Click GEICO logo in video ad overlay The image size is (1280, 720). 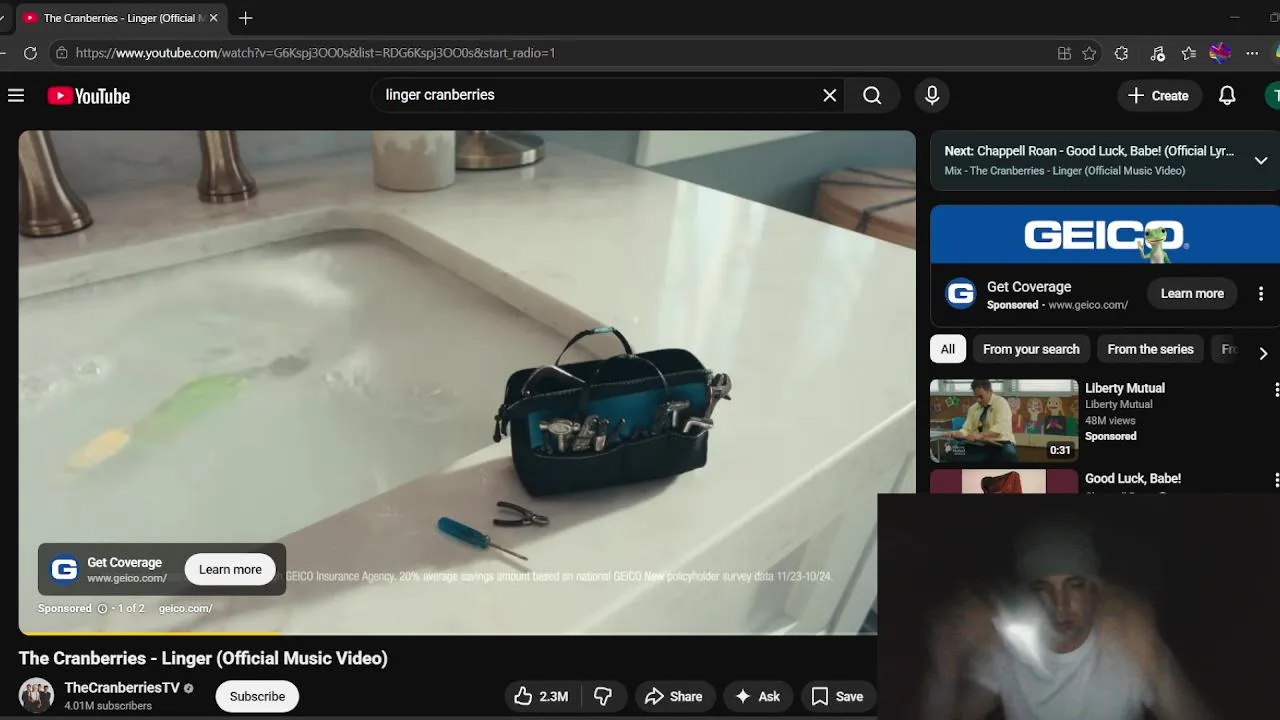[64, 569]
